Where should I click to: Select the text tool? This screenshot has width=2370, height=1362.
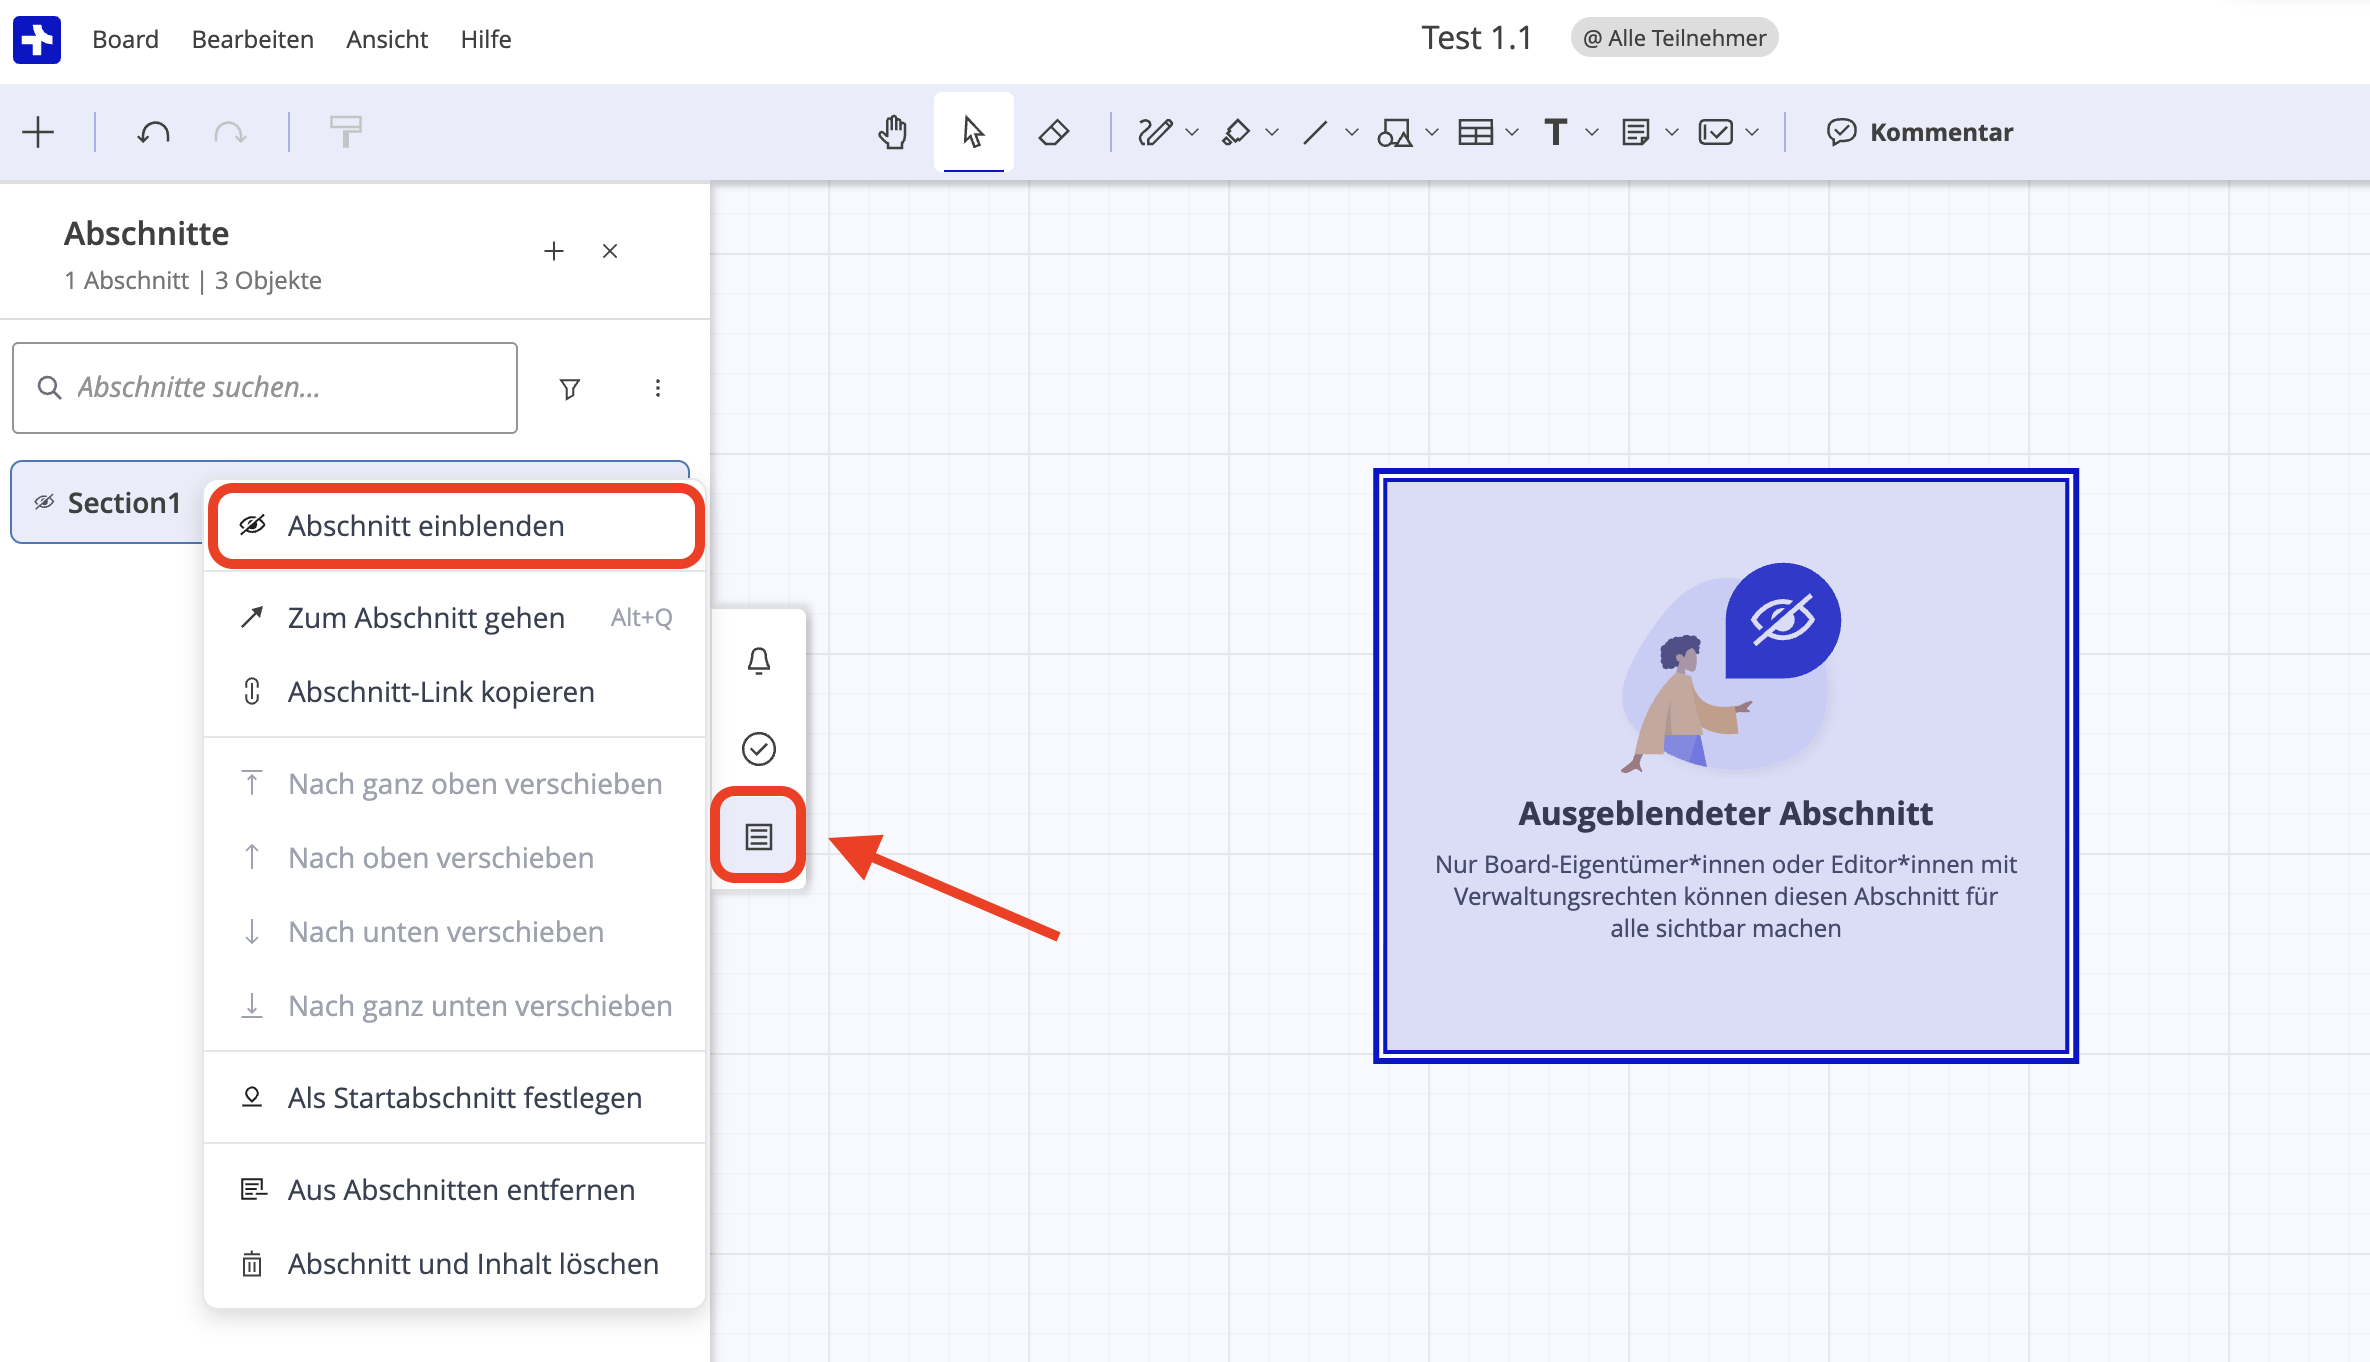(x=1556, y=132)
